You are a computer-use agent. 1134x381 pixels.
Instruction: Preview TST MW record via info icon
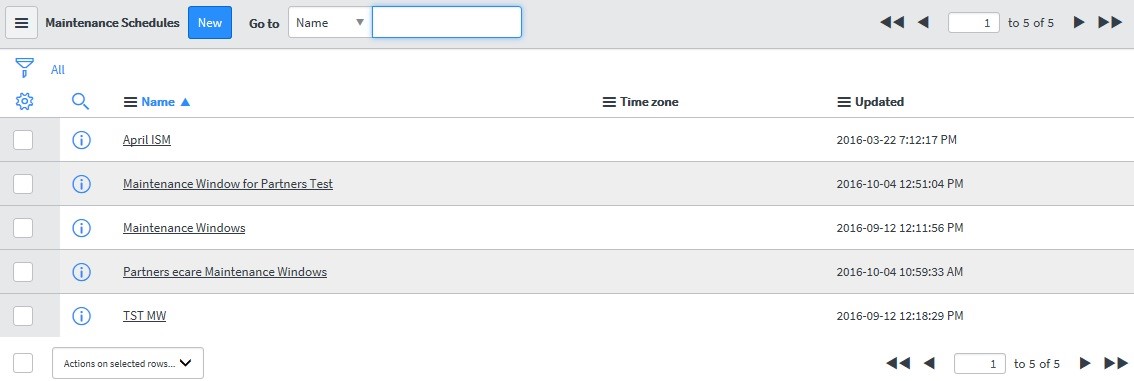[82, 316]
